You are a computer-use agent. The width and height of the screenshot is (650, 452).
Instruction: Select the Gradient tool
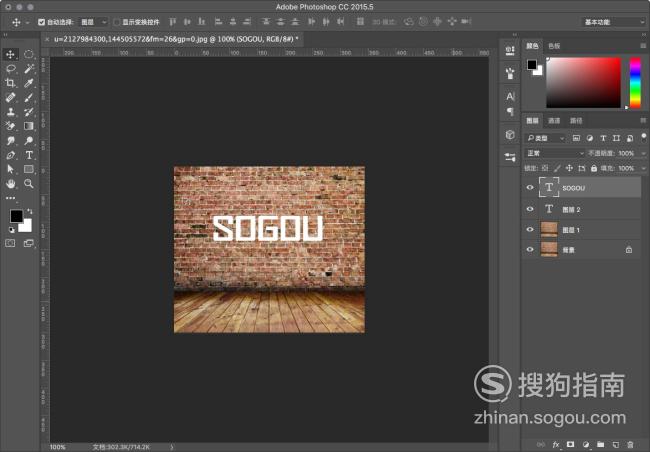pyautogui.click(x=29, y=126)
